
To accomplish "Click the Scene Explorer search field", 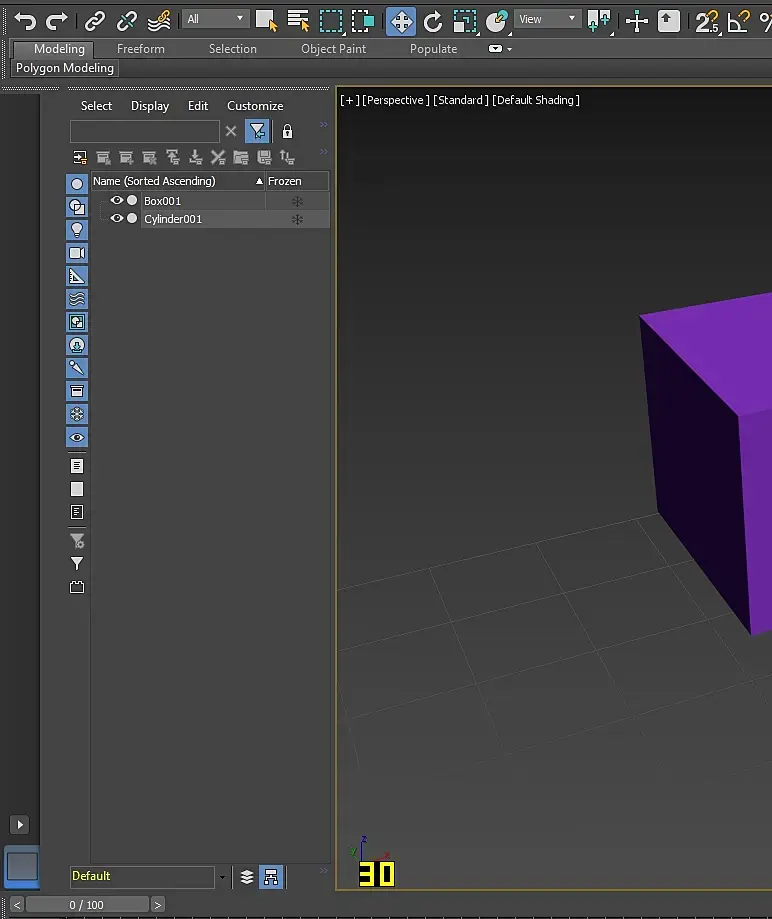I will click(144, 131).
